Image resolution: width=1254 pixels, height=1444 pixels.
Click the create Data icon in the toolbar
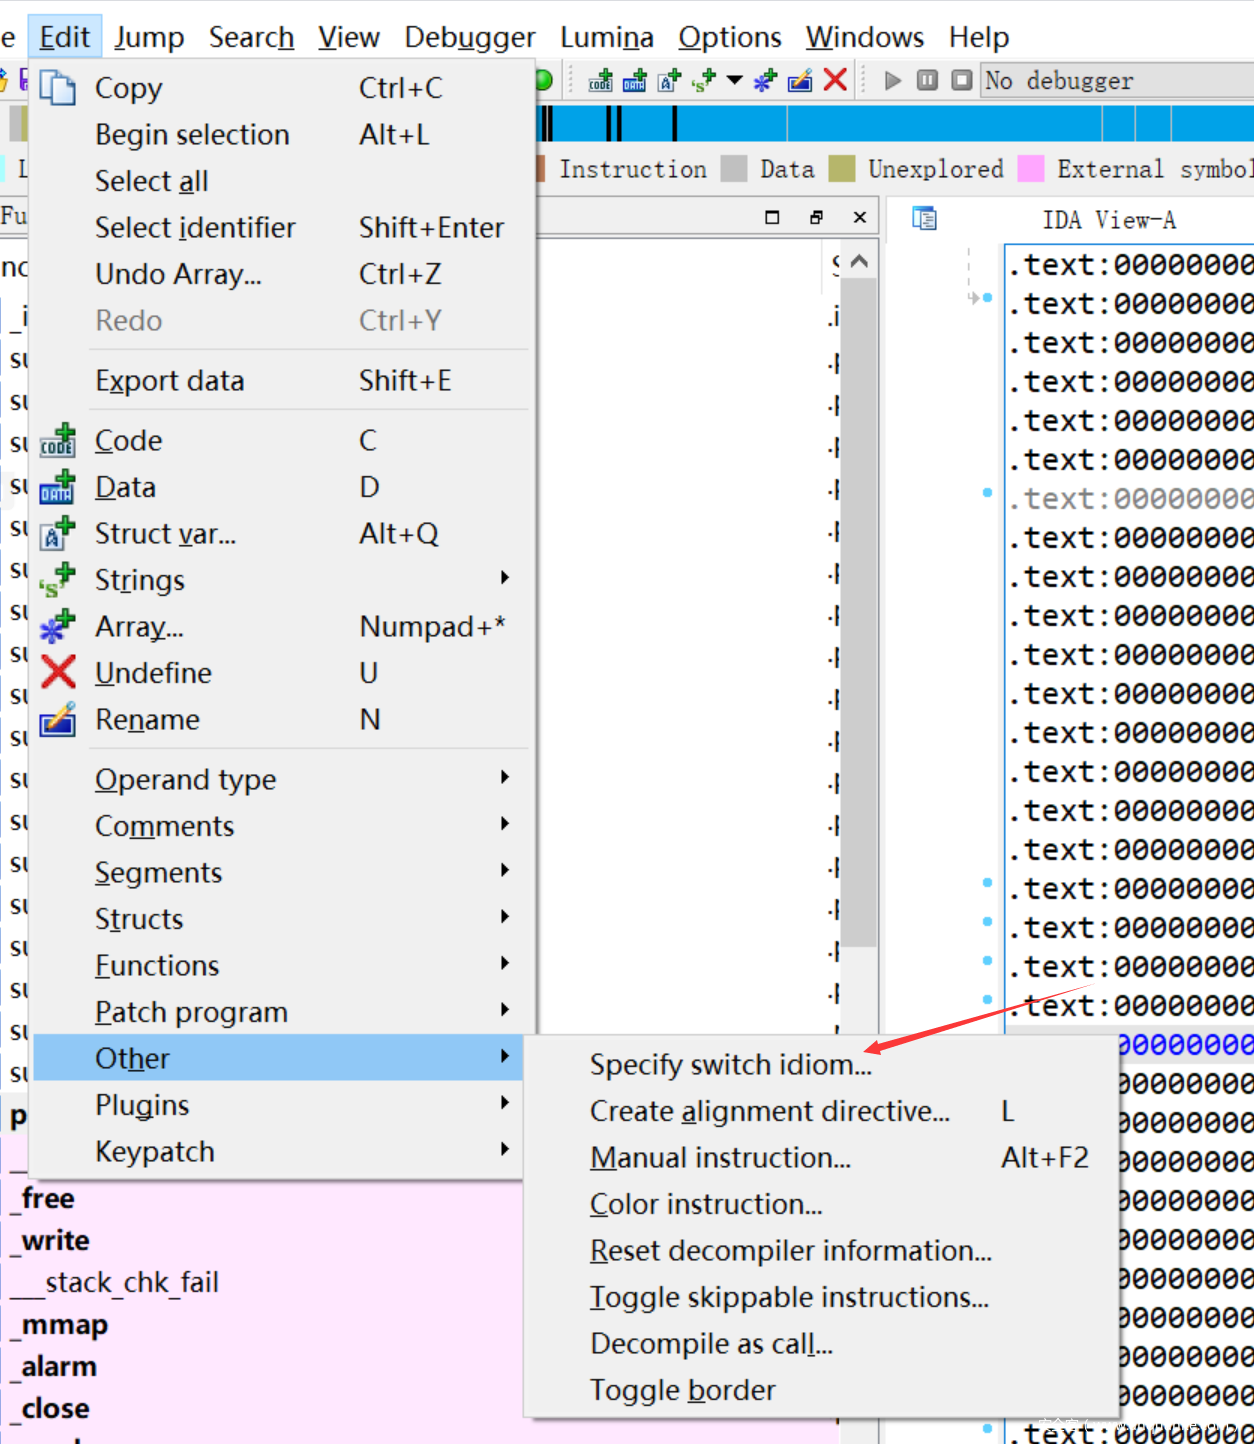634,81
